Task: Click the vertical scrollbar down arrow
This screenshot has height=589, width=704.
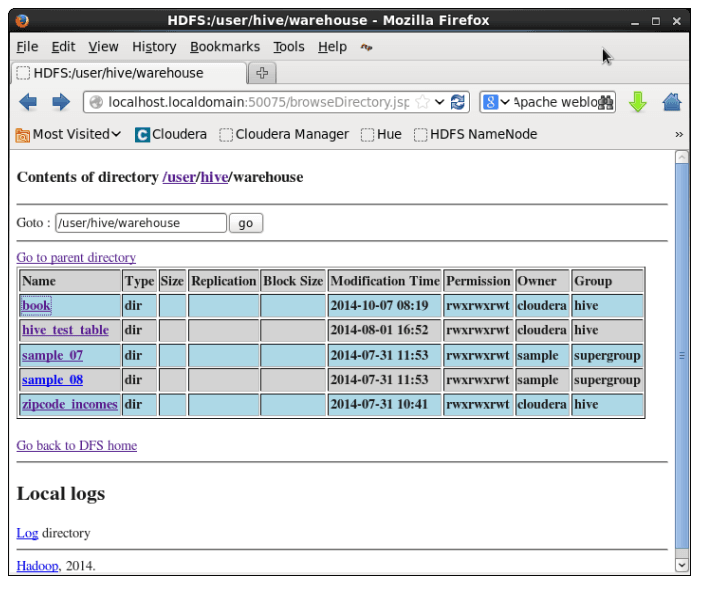Action: [682, 565]
